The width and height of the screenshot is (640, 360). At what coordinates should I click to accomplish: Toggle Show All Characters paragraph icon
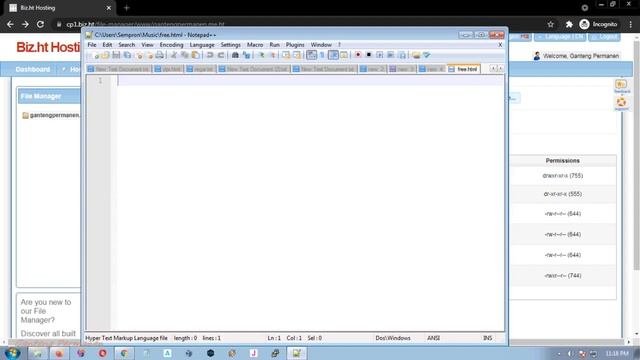[322, 55]
